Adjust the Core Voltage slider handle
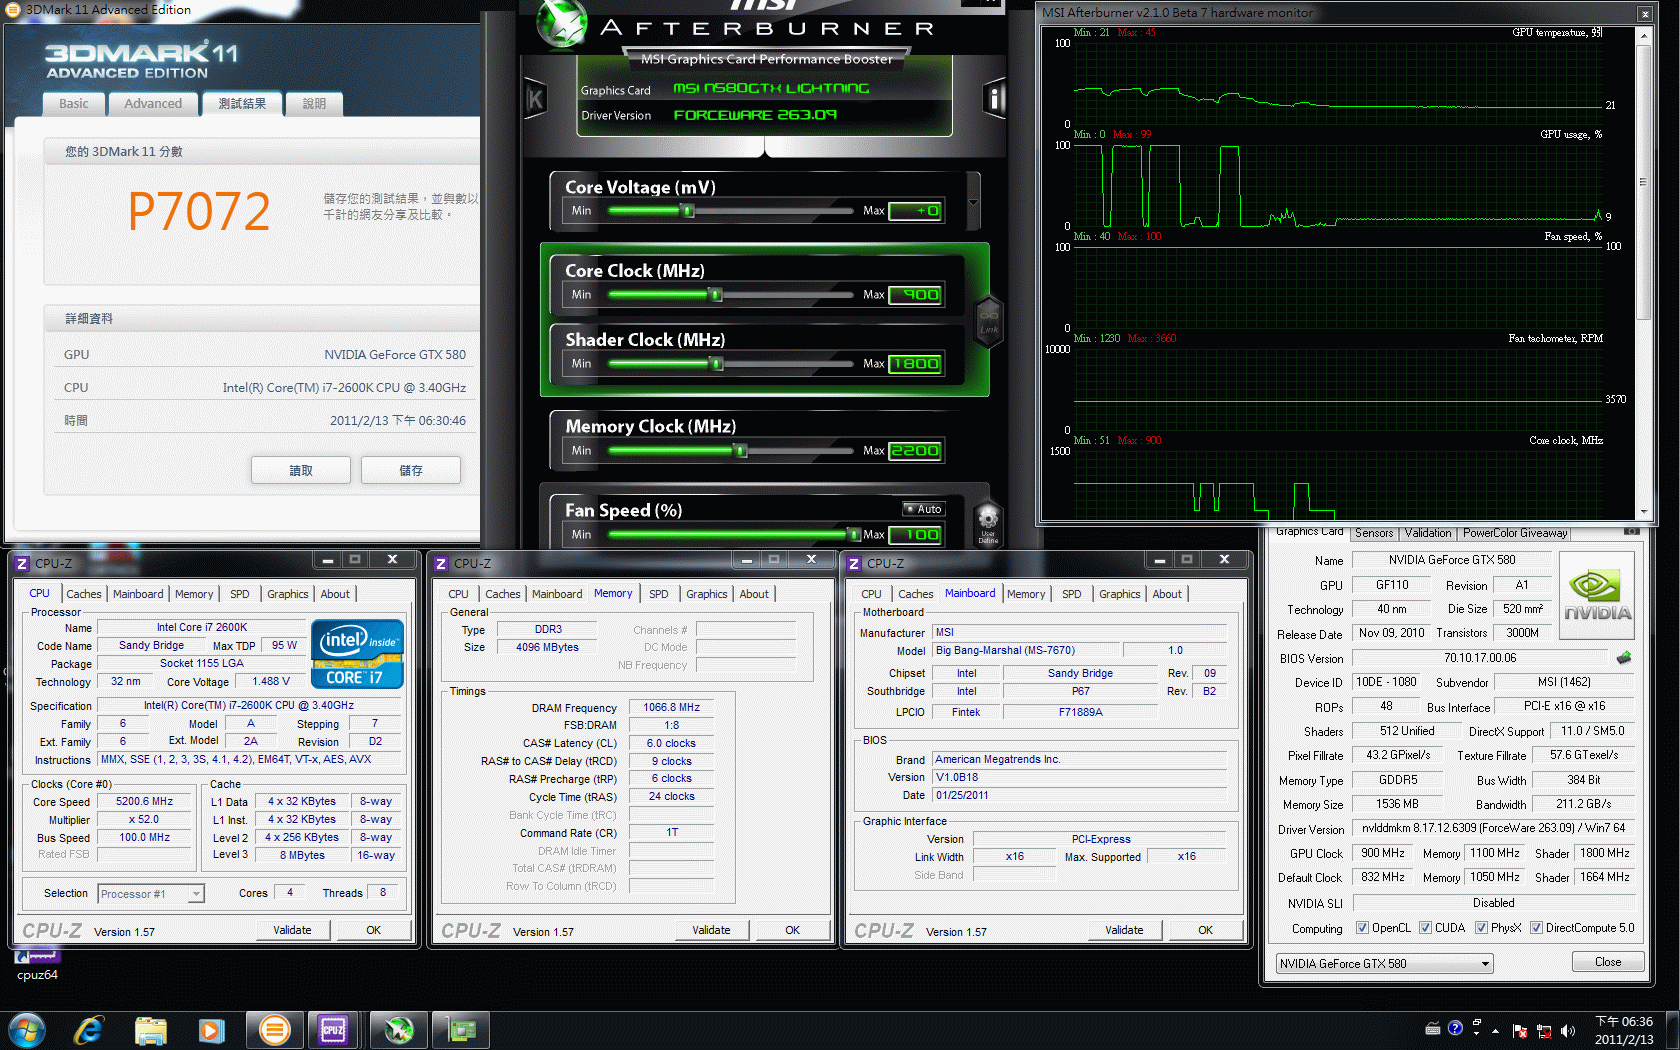 (x=687, y=210)
